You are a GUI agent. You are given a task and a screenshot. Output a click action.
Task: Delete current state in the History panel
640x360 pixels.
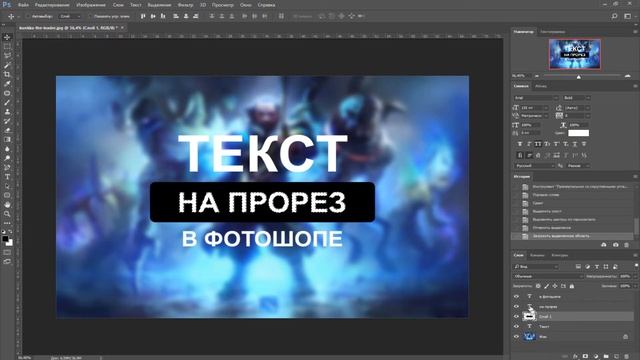(627, 245)
